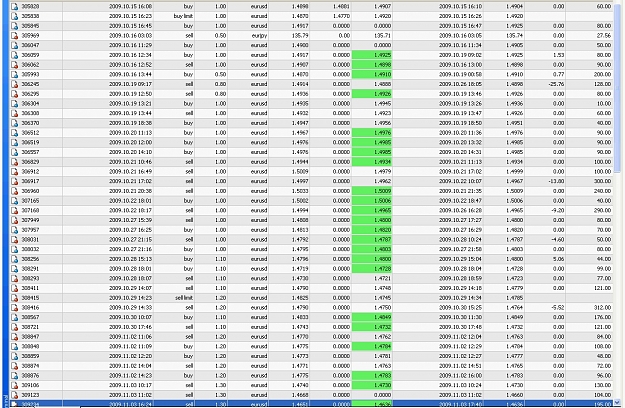
Task: Click the swap value '5.06'
Action: tap(559, 259)
